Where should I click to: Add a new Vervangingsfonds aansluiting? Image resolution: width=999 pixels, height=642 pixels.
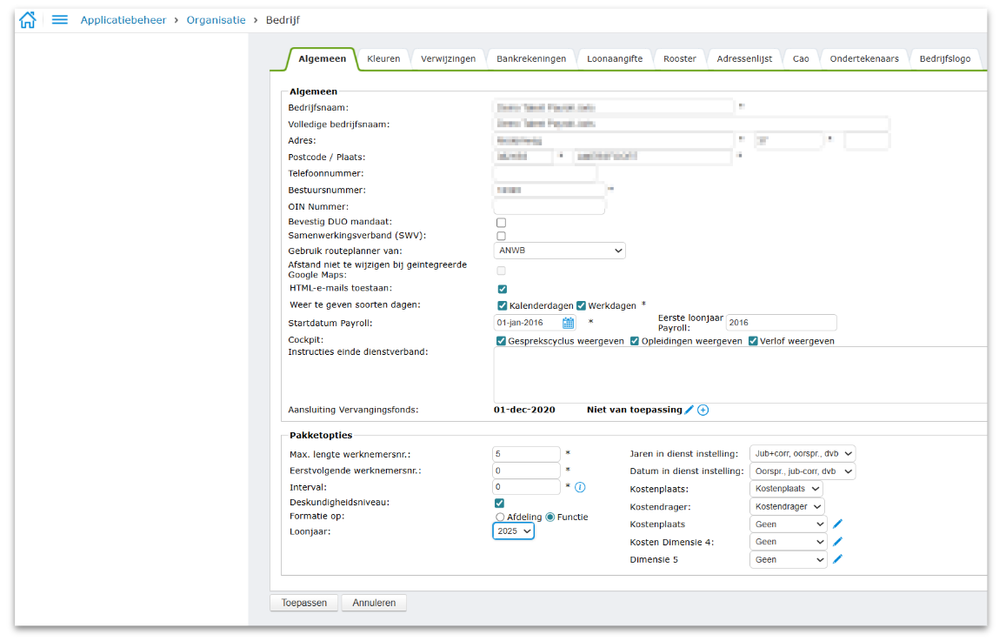tap(703, 410)
